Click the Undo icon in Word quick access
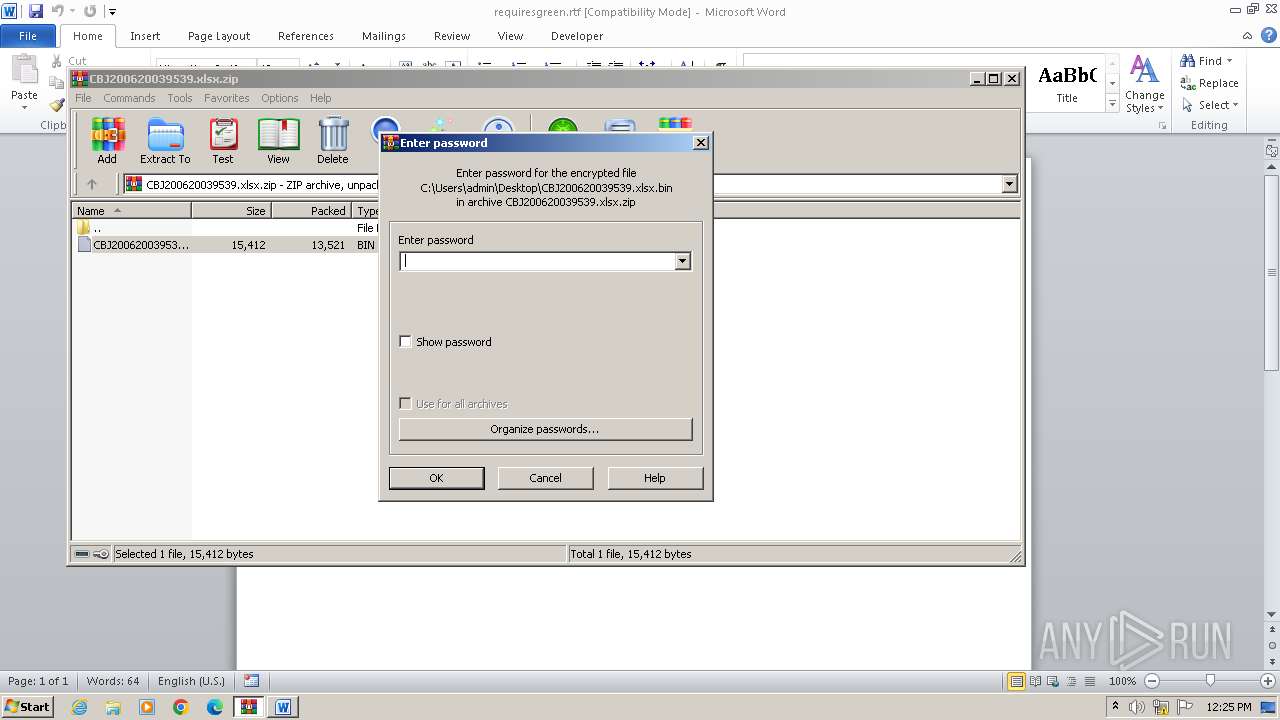The image size is (1280, 720). pyautogui.click(x=58, y=11)
